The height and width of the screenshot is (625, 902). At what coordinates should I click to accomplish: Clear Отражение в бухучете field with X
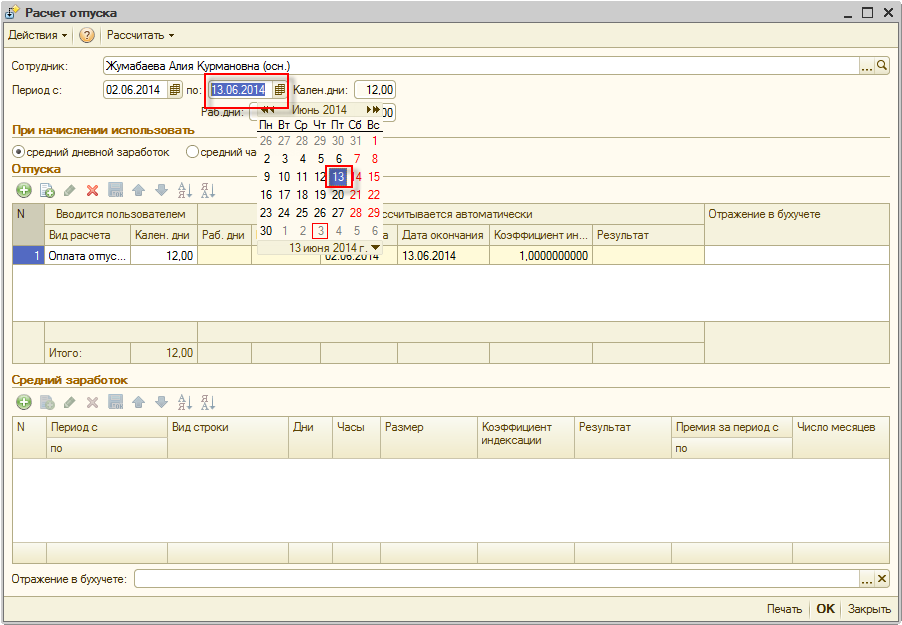click(882, 579)
